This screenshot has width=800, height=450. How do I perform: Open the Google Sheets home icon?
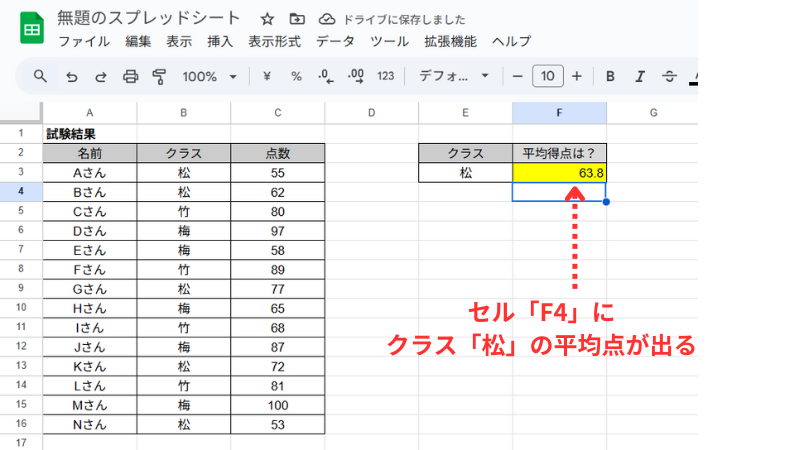click(x=32, y=28)
